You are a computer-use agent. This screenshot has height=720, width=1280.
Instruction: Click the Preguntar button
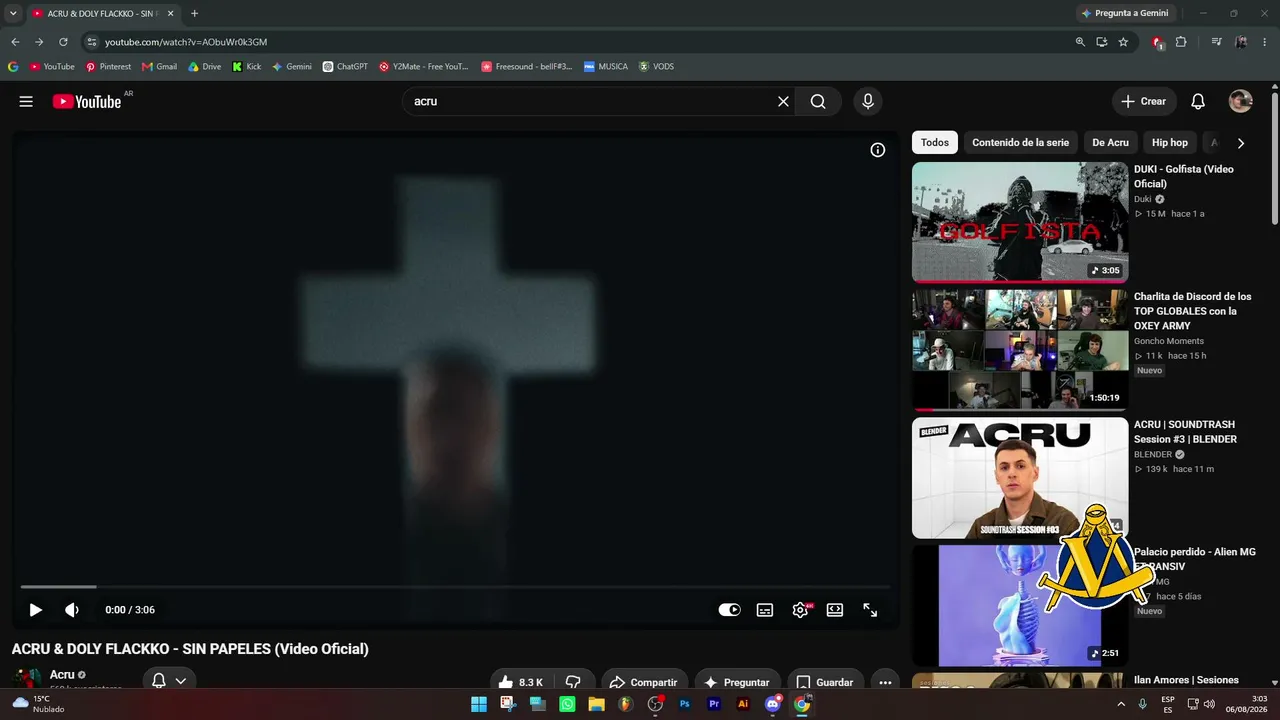(x=738, y=682)
